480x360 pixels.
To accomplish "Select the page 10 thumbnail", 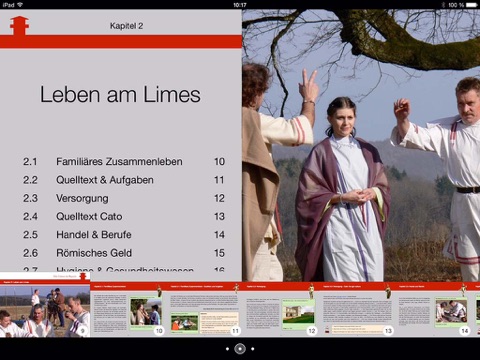I will point(128,310).
